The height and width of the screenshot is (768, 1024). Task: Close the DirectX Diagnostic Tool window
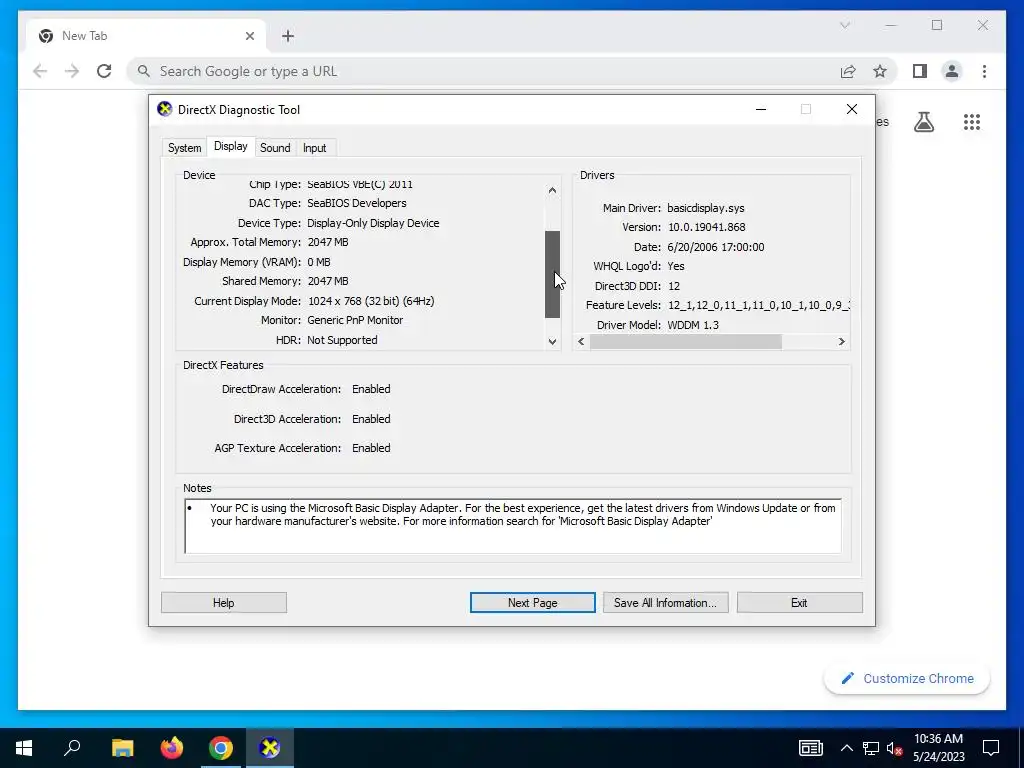[x=852, y=109]
